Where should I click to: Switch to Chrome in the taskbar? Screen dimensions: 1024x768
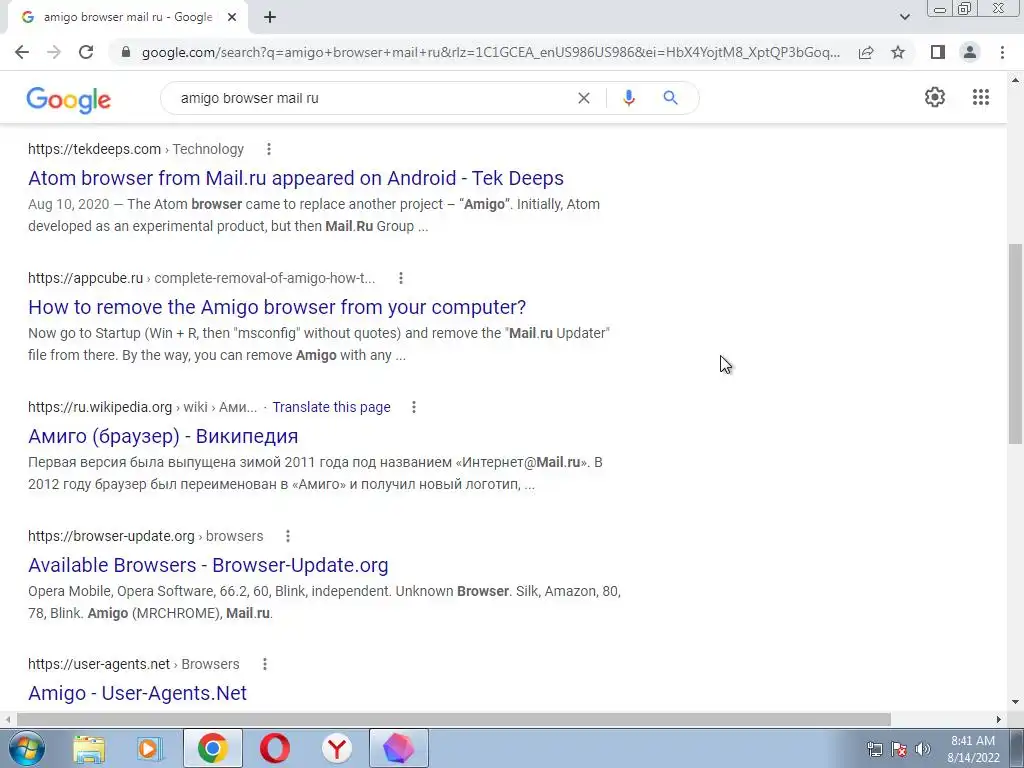click(213, 748)
